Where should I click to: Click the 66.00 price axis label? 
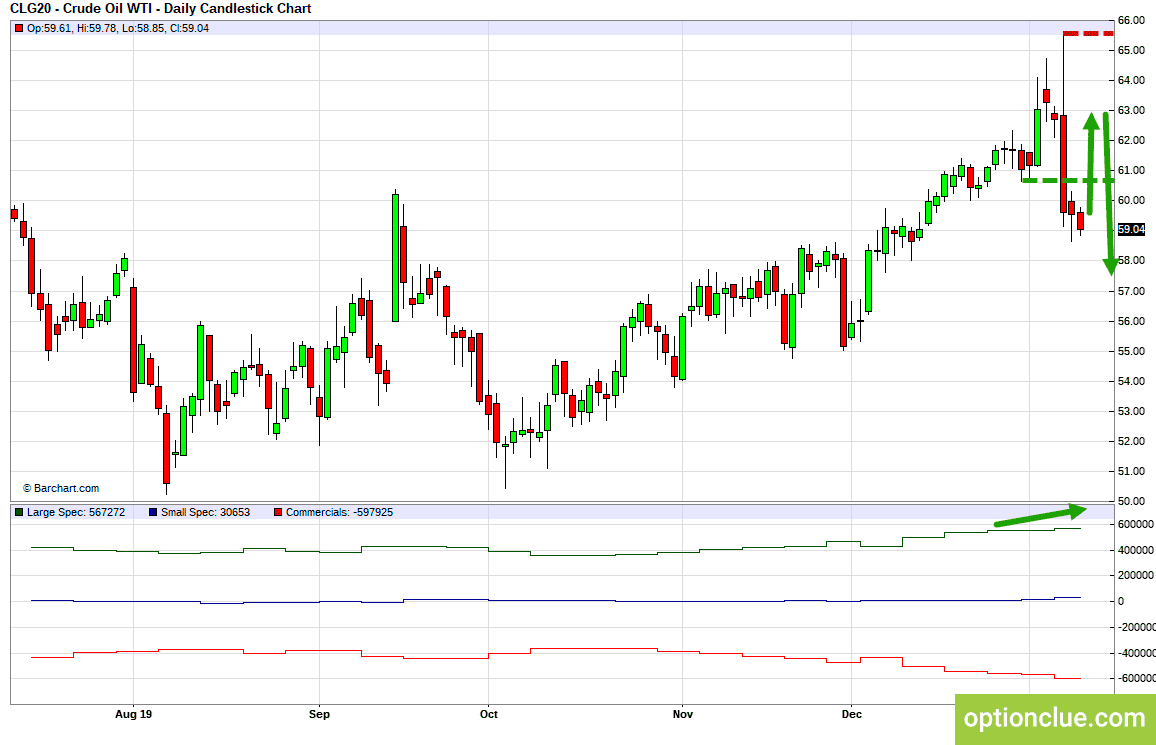tap(1131, 21)
